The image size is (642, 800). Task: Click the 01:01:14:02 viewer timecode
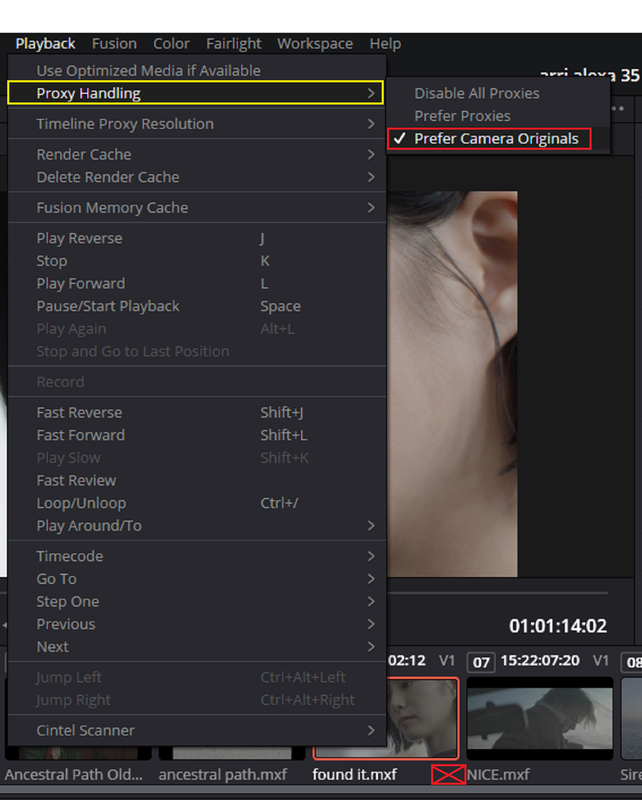click(558, 626)
